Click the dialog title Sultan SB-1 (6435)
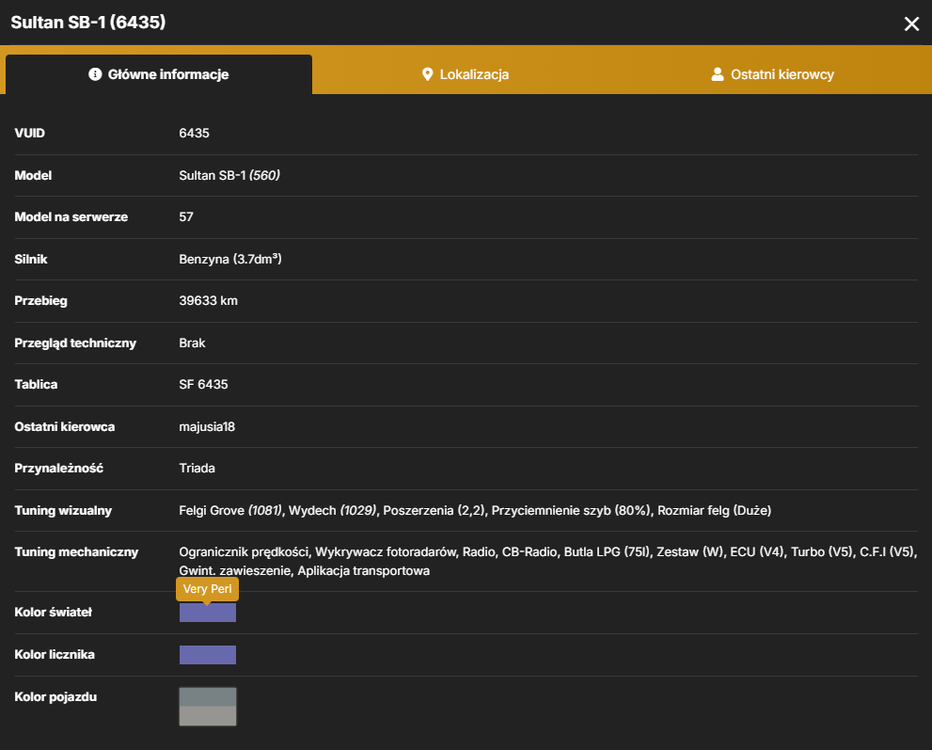 click(x=88, y=23)
